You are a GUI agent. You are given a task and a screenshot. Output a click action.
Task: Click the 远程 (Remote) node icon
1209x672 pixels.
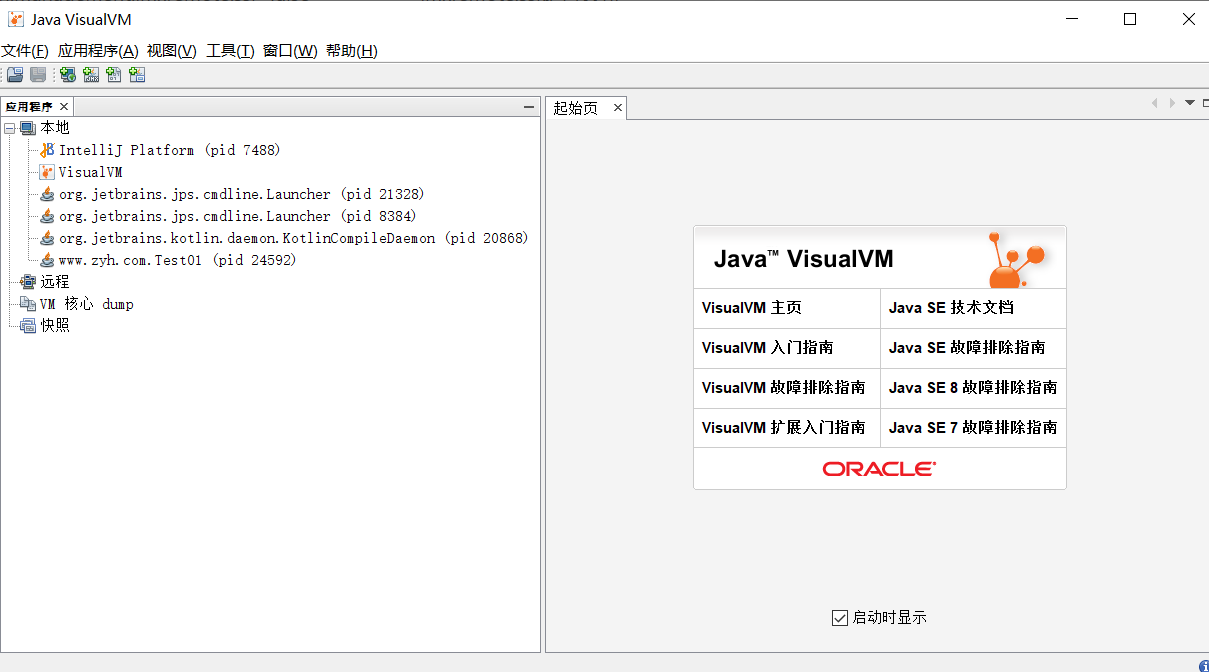[28, 282]
